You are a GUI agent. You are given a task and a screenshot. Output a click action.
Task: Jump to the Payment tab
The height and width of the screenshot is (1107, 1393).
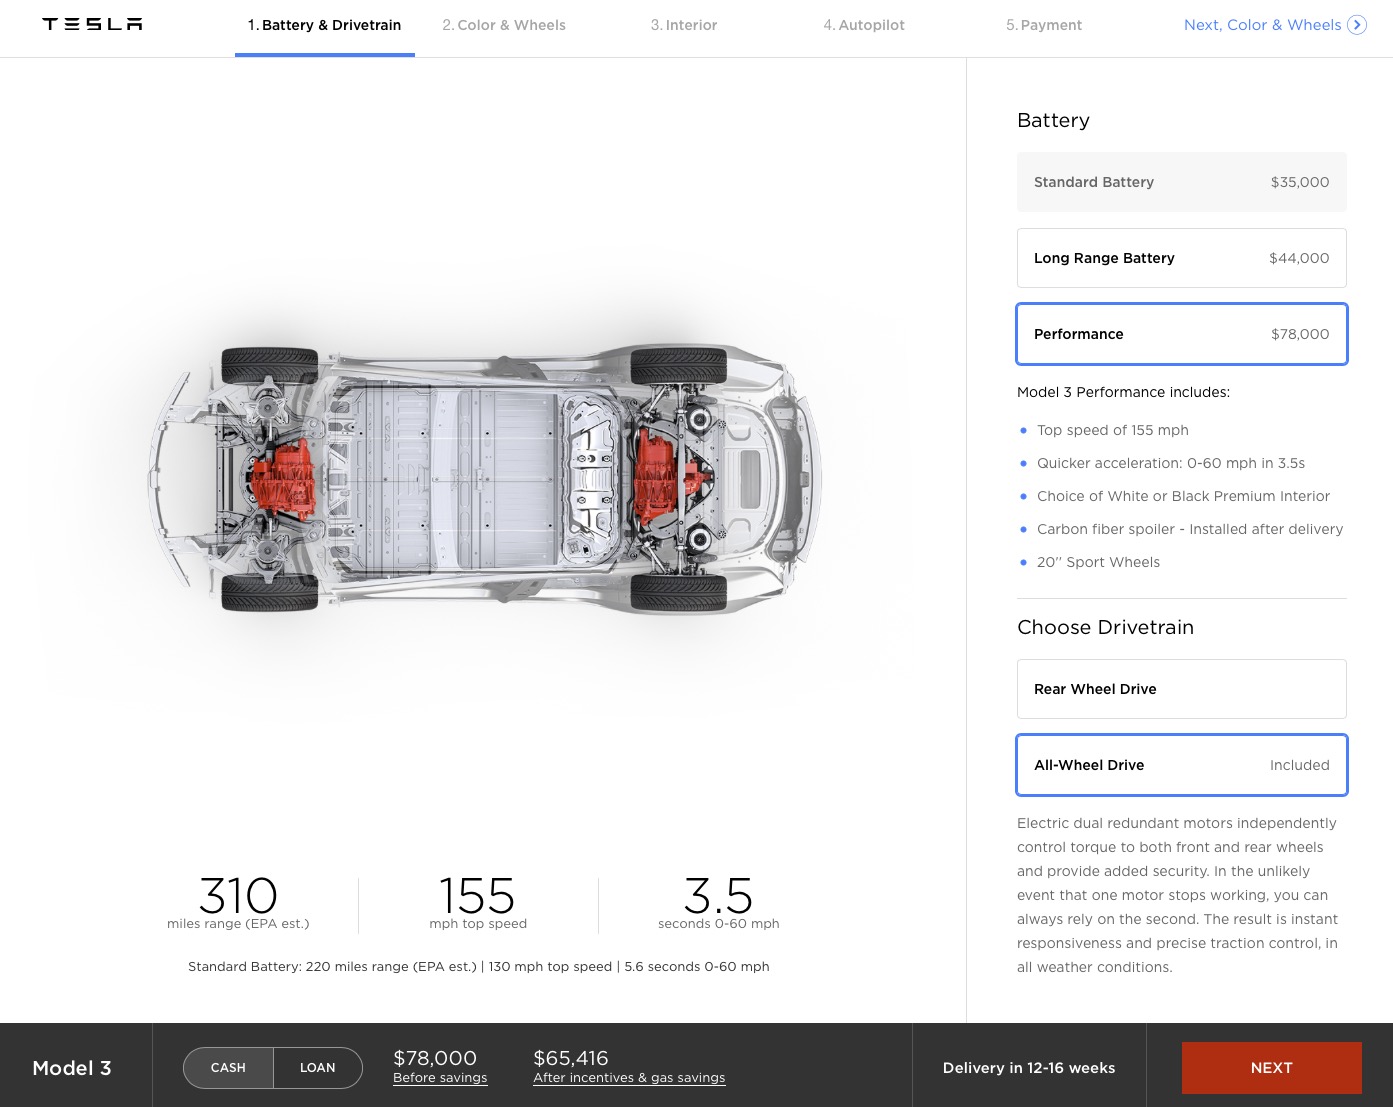pos(1044,25)
